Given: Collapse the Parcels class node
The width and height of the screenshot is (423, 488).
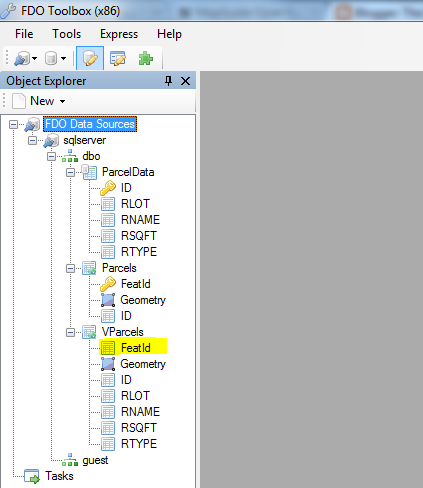Looking at the screenshot, I should (x=70, y=268).
